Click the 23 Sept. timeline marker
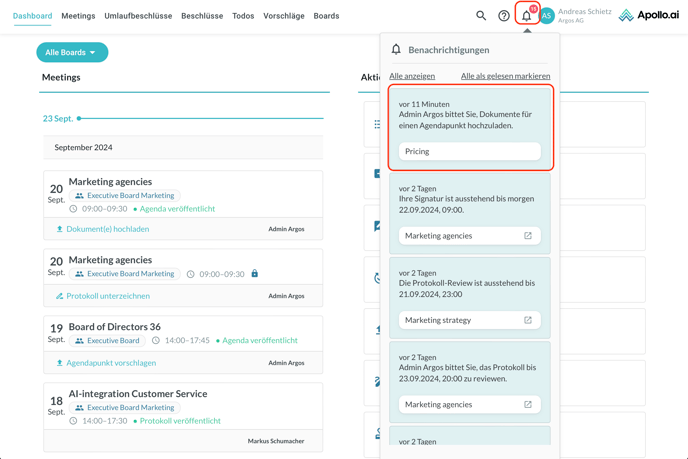Screen dimensions: 688x459 (79, 118)
